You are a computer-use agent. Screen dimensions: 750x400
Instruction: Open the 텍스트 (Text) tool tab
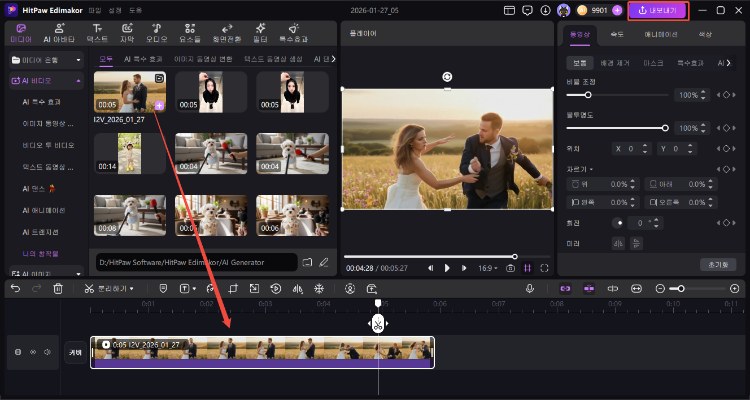[97, 34]
